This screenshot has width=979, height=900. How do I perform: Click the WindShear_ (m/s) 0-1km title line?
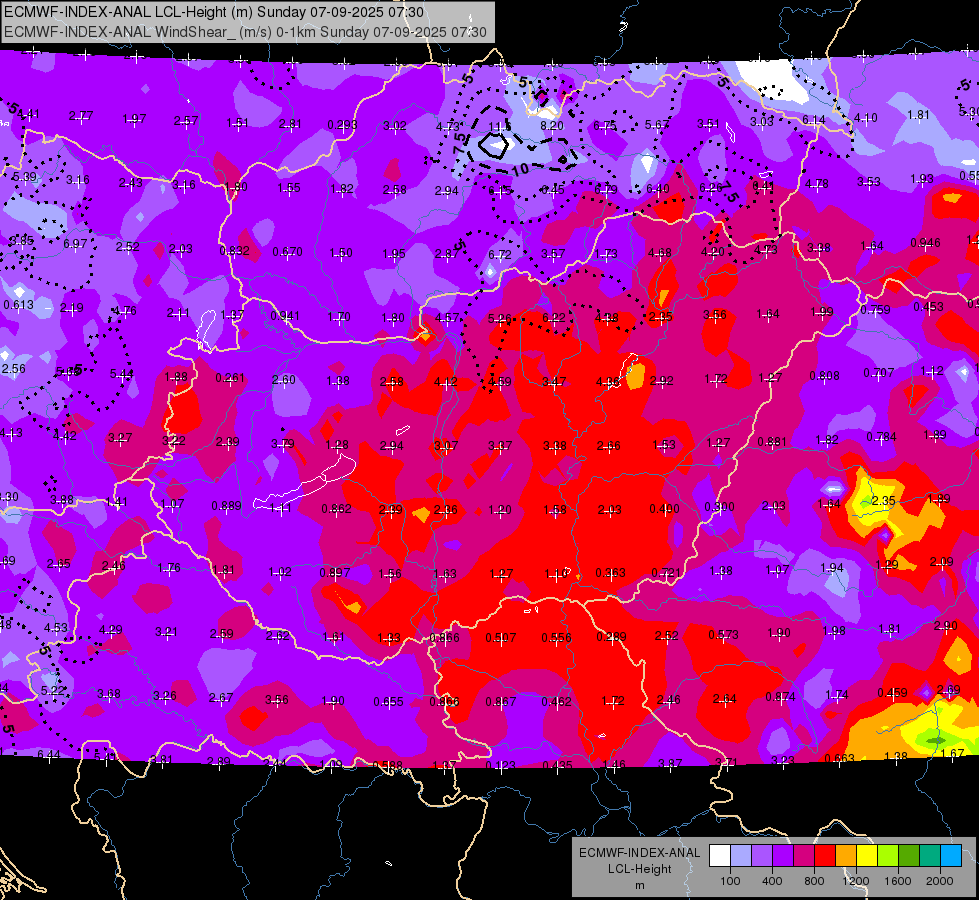coord(245,32)
